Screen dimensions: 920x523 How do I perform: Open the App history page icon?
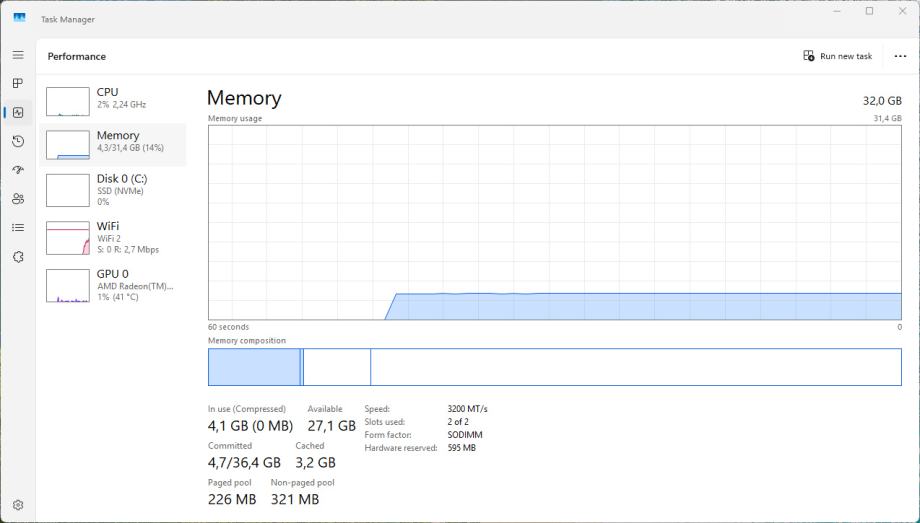18,141
